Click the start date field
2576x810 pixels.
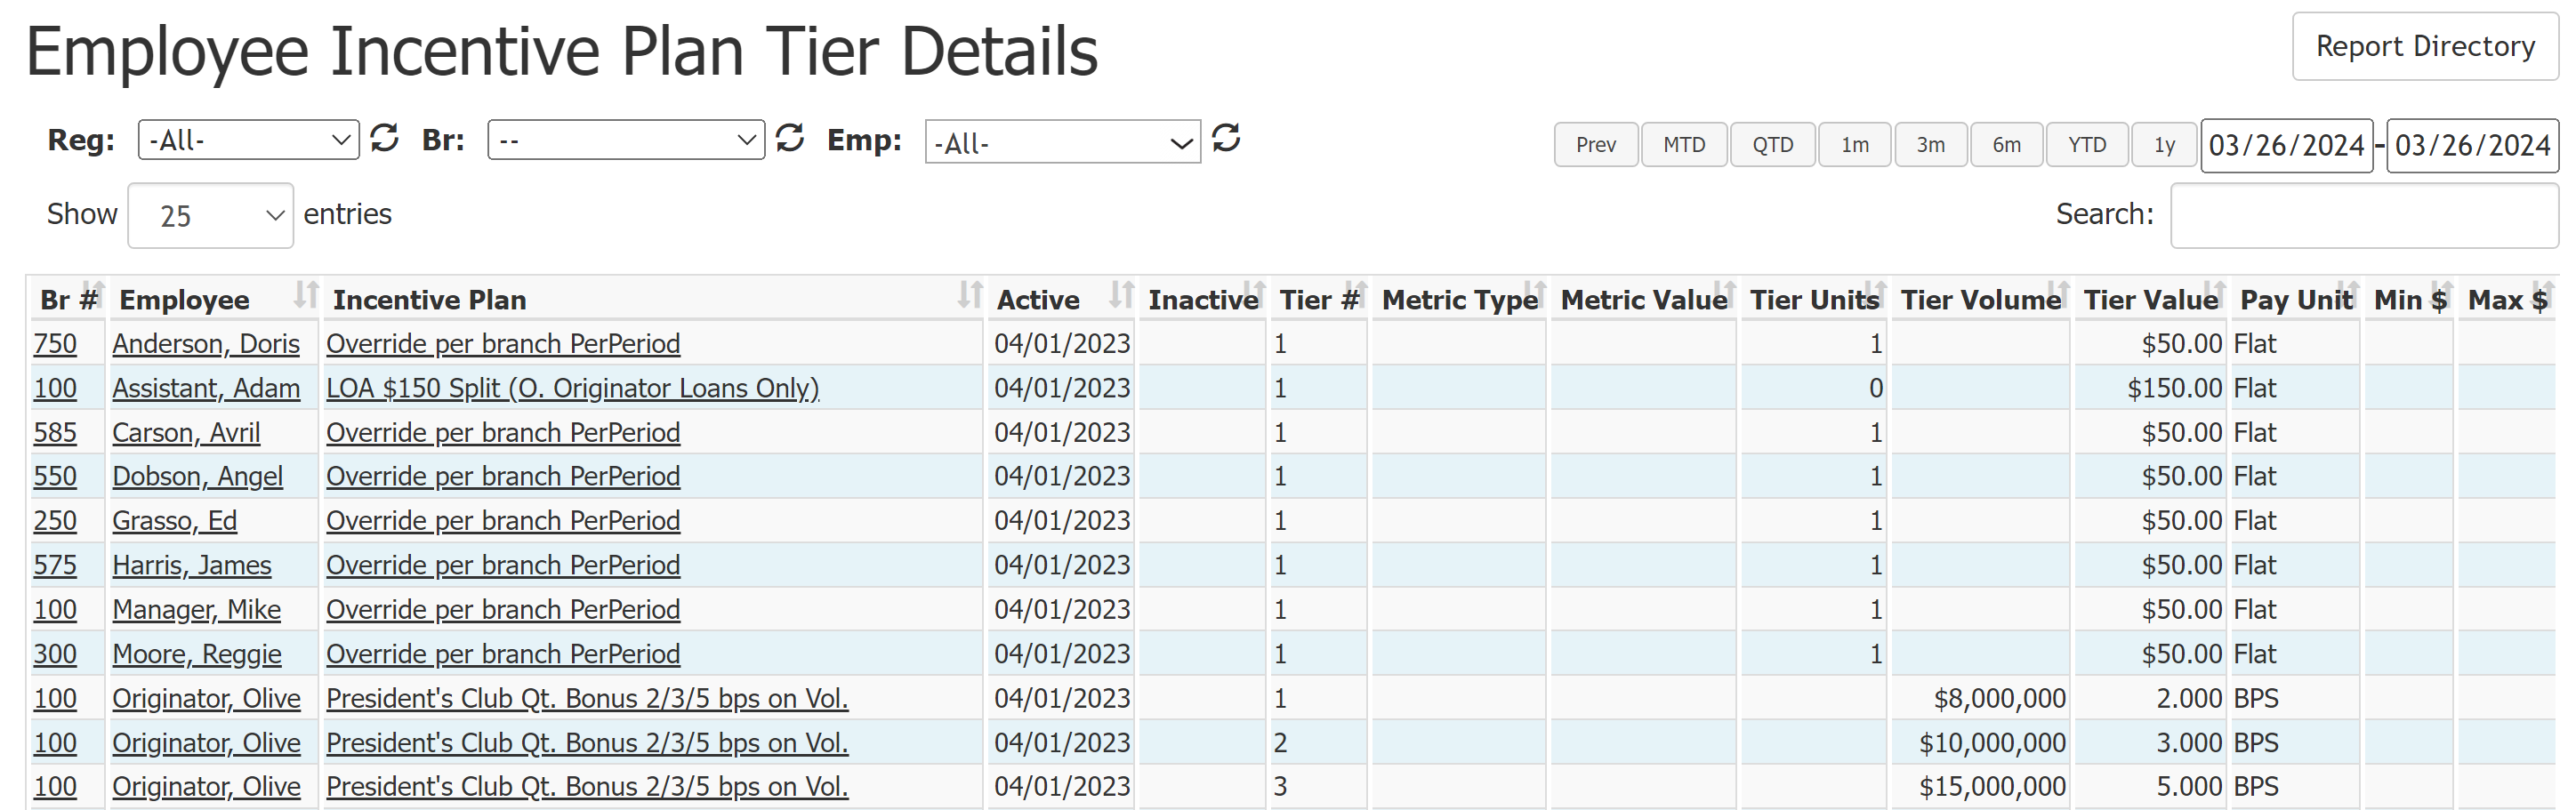click(2287, 145)
